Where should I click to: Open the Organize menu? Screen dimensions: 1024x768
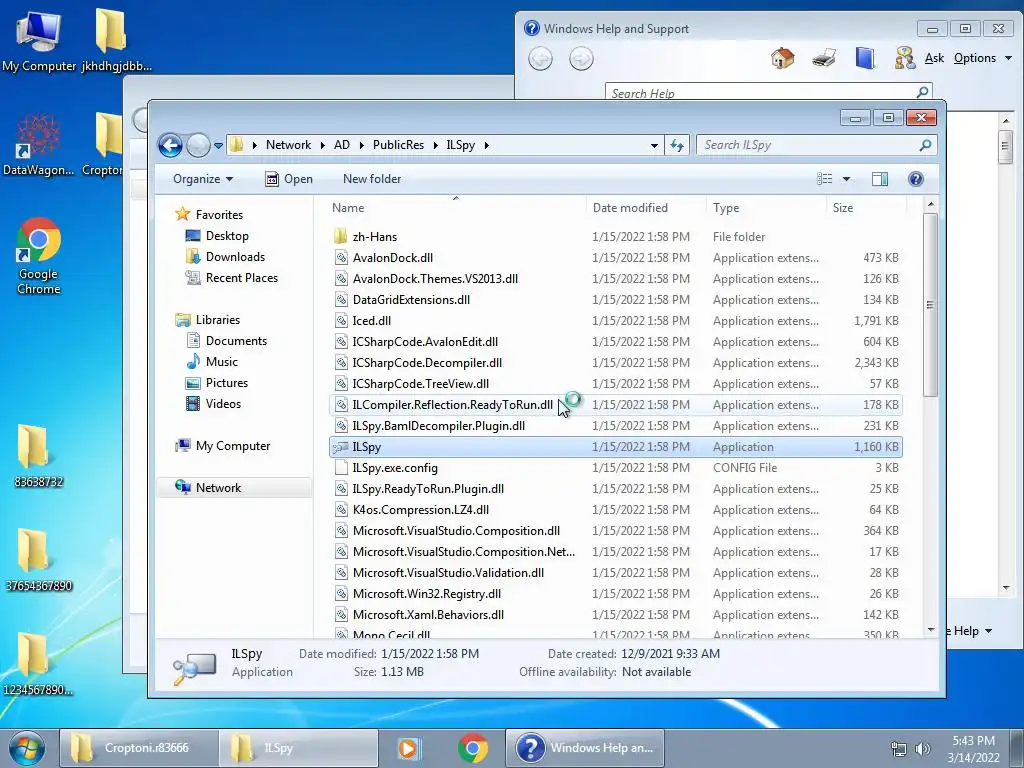(202, 179)
